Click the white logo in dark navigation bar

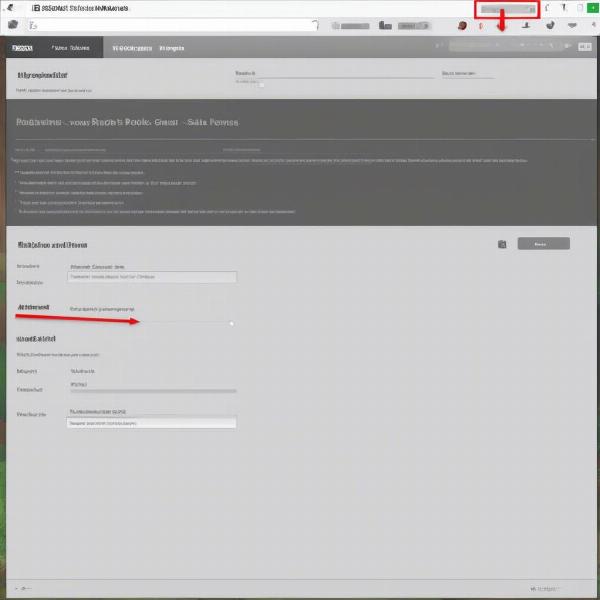tap(22, 48)
